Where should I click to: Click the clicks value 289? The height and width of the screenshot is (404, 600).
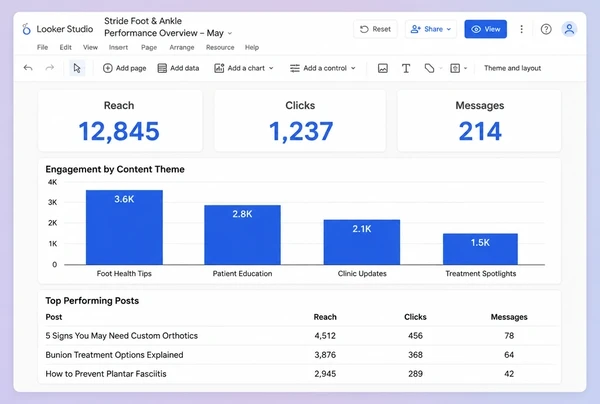coord(415,374)
